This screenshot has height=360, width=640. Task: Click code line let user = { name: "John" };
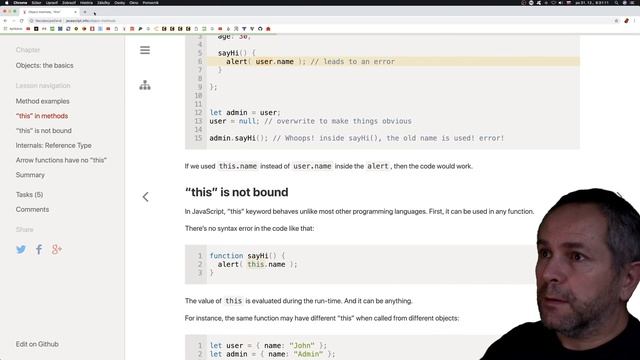point(268,346)
